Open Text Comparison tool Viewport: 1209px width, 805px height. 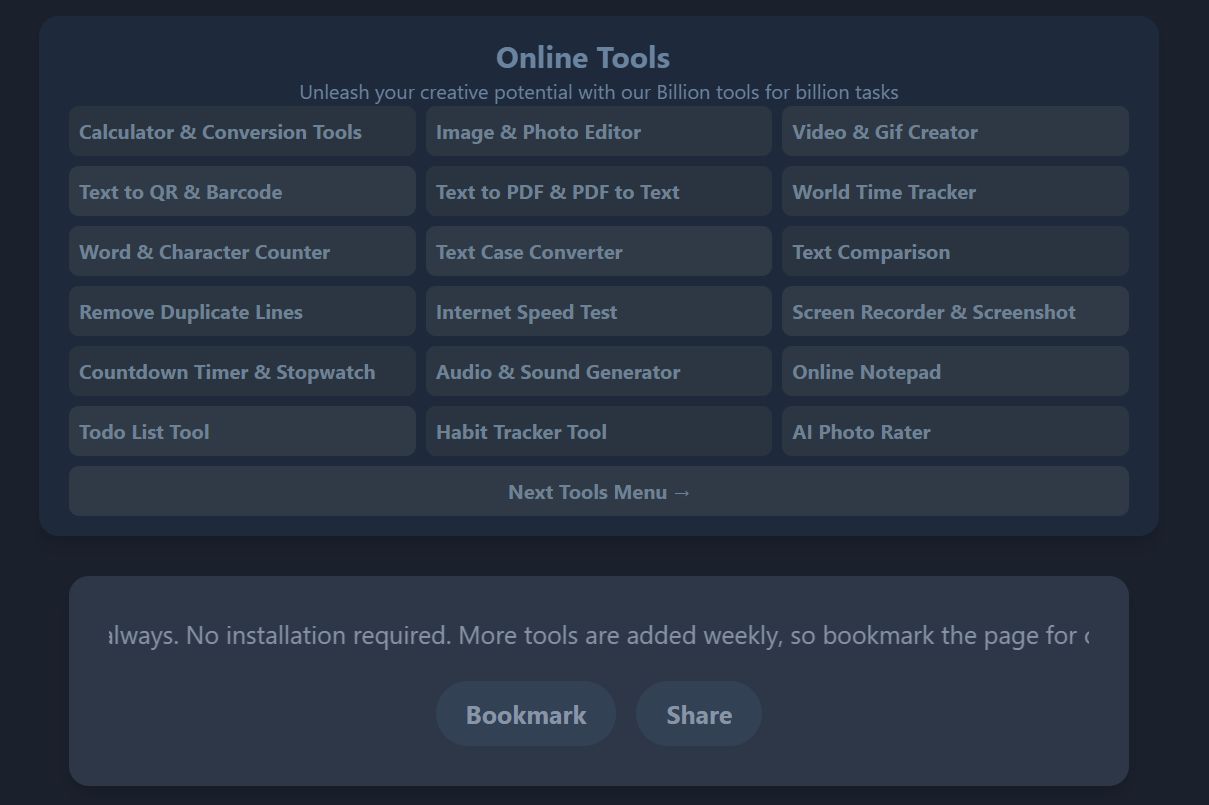pos(954,252)
